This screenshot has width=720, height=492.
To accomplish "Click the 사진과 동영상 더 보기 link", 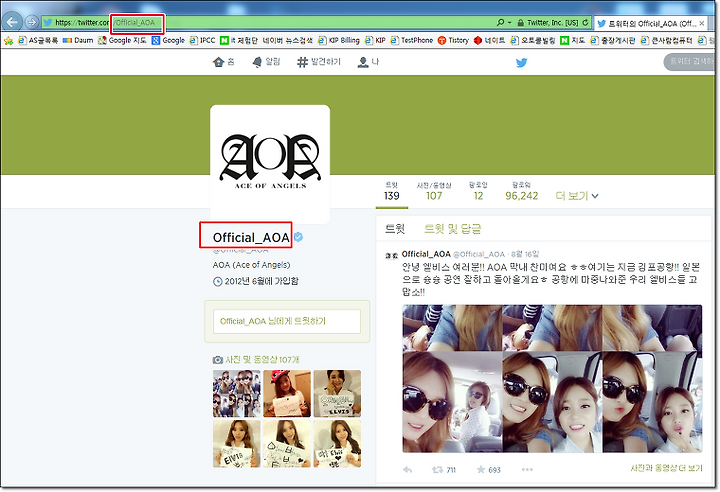I will (666, 468).
